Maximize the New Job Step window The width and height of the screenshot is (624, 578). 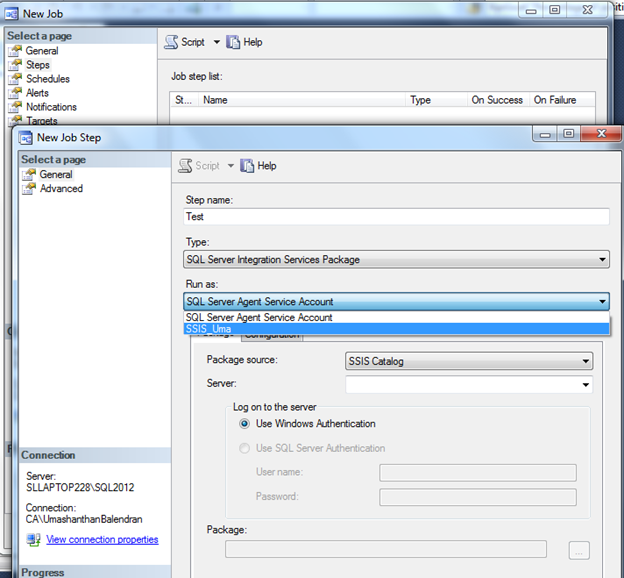point(569,134)
